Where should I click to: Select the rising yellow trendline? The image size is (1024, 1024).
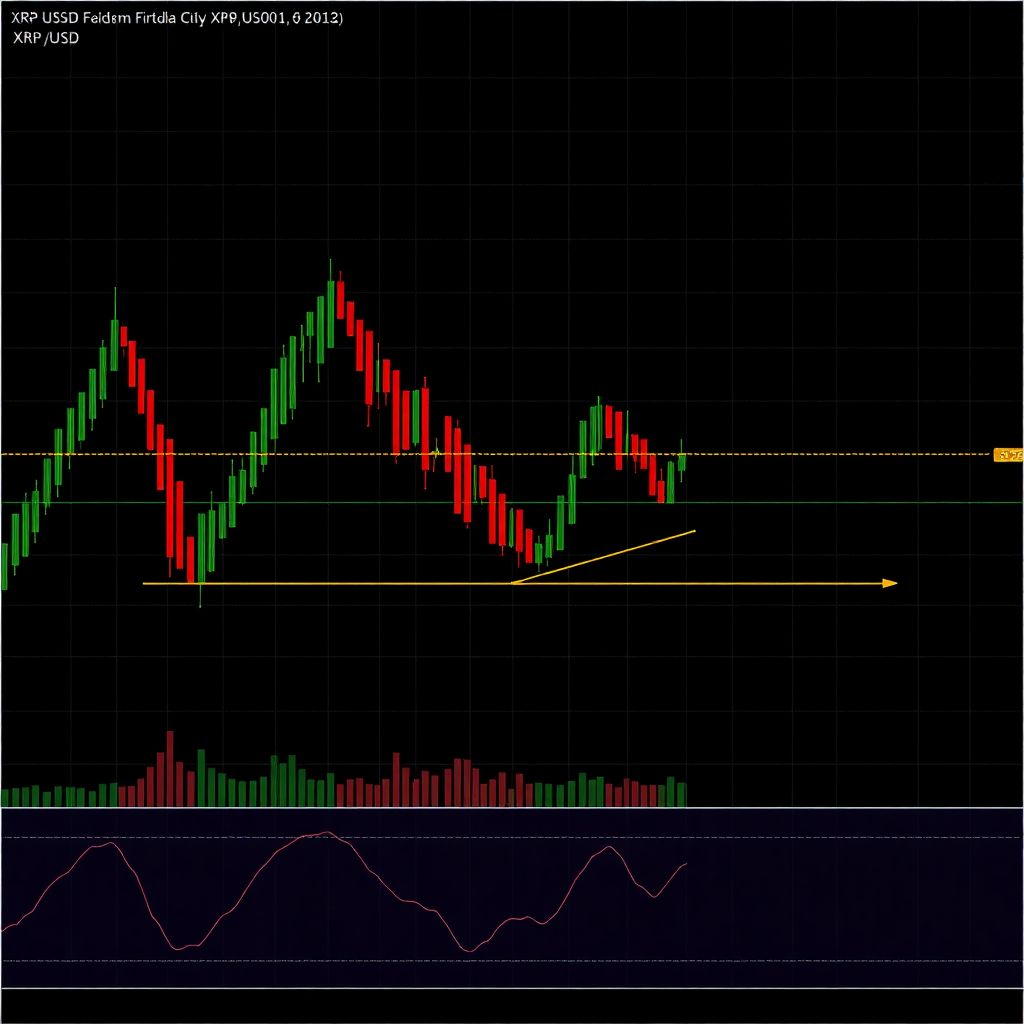tap(603, 557)
